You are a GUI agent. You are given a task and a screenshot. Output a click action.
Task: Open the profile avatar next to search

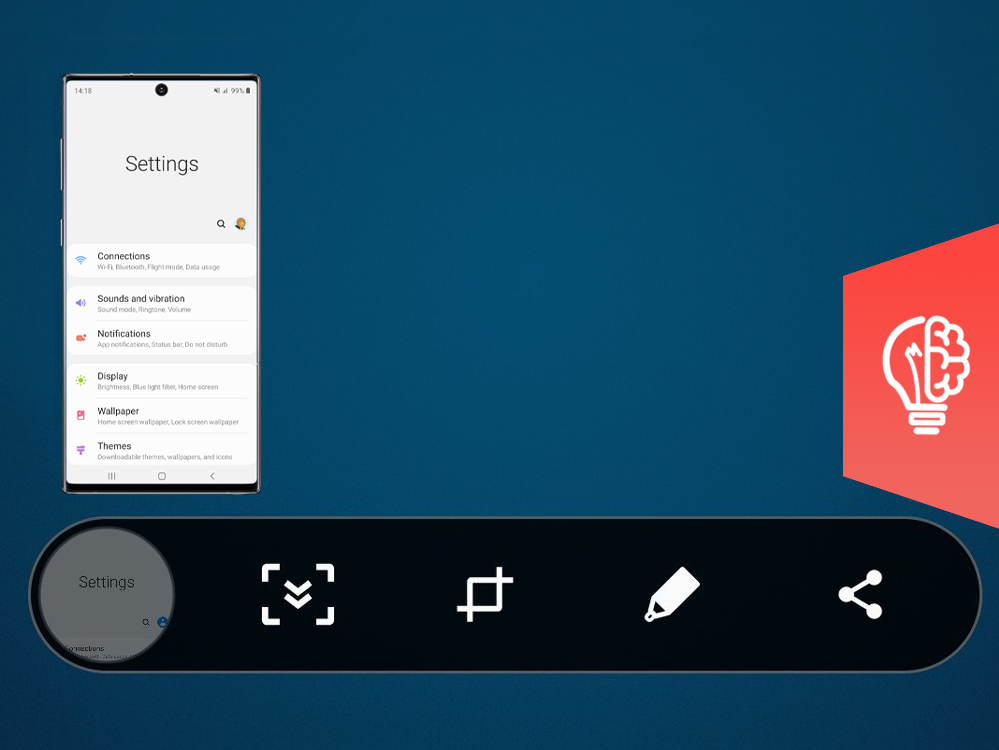point(241,224)
